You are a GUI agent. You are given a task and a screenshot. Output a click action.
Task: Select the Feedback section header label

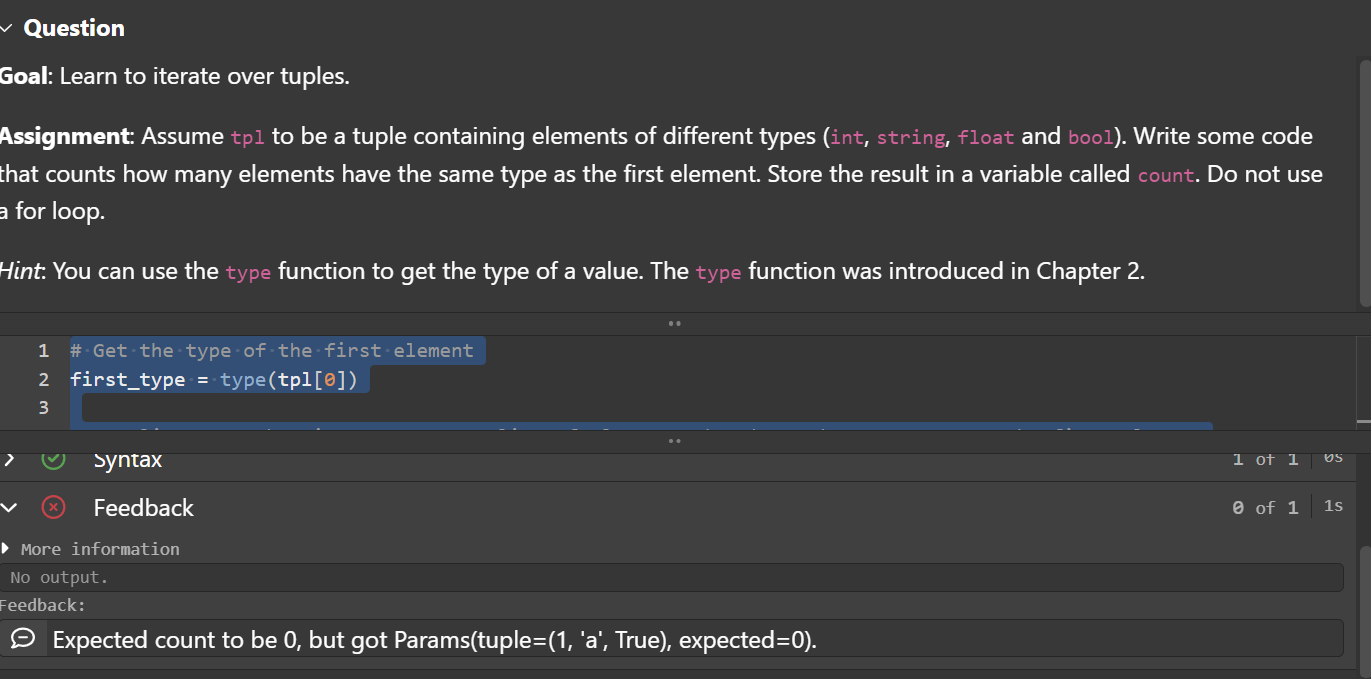(143, 507)
